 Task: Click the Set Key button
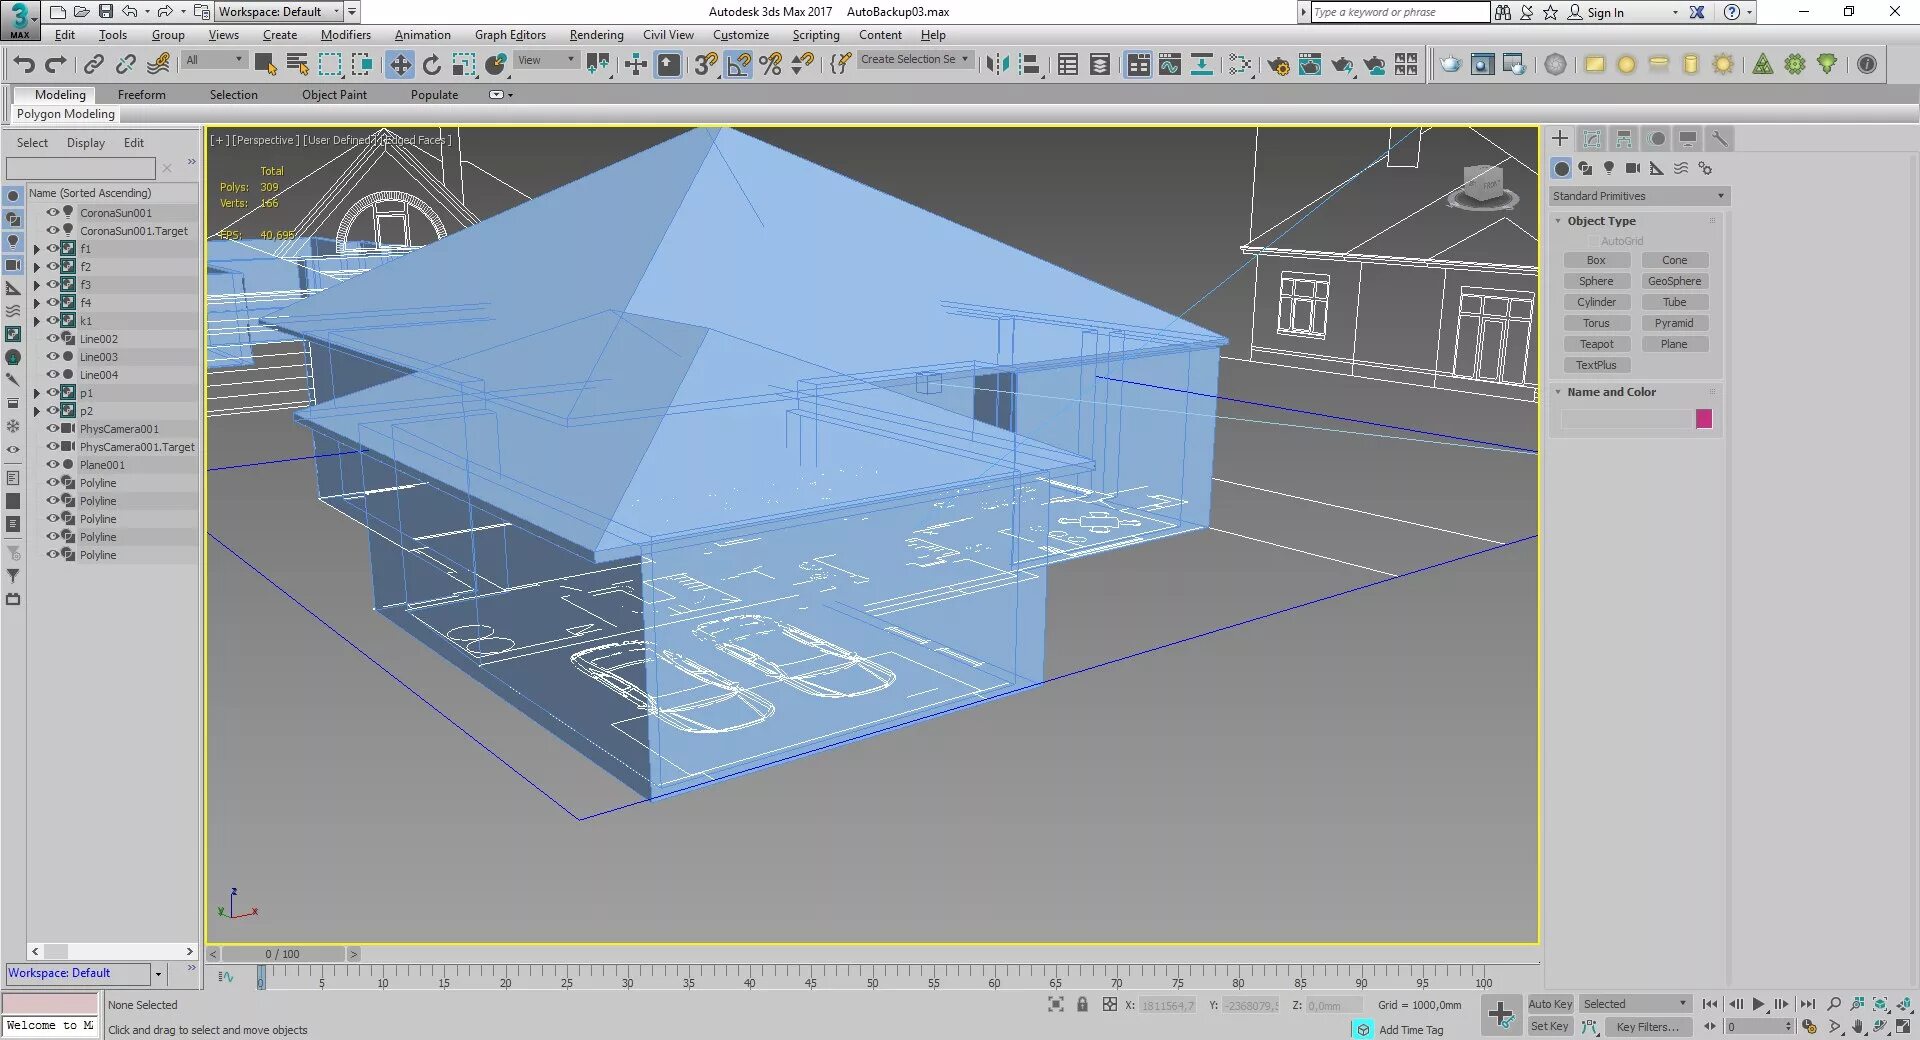[x=1550, y=1026]
